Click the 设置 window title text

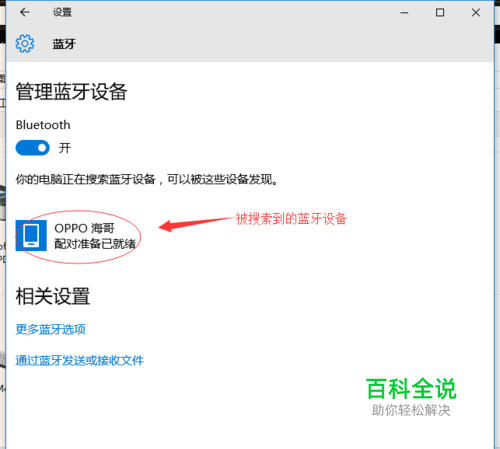[x=62, y=12]
